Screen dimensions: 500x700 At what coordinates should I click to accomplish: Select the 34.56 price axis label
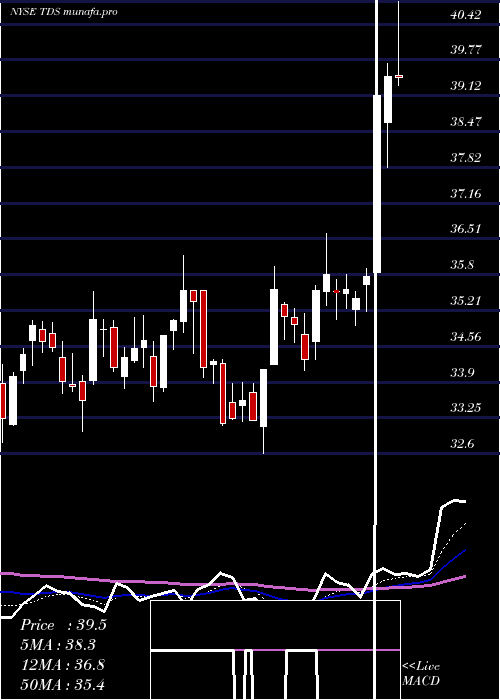466,336
